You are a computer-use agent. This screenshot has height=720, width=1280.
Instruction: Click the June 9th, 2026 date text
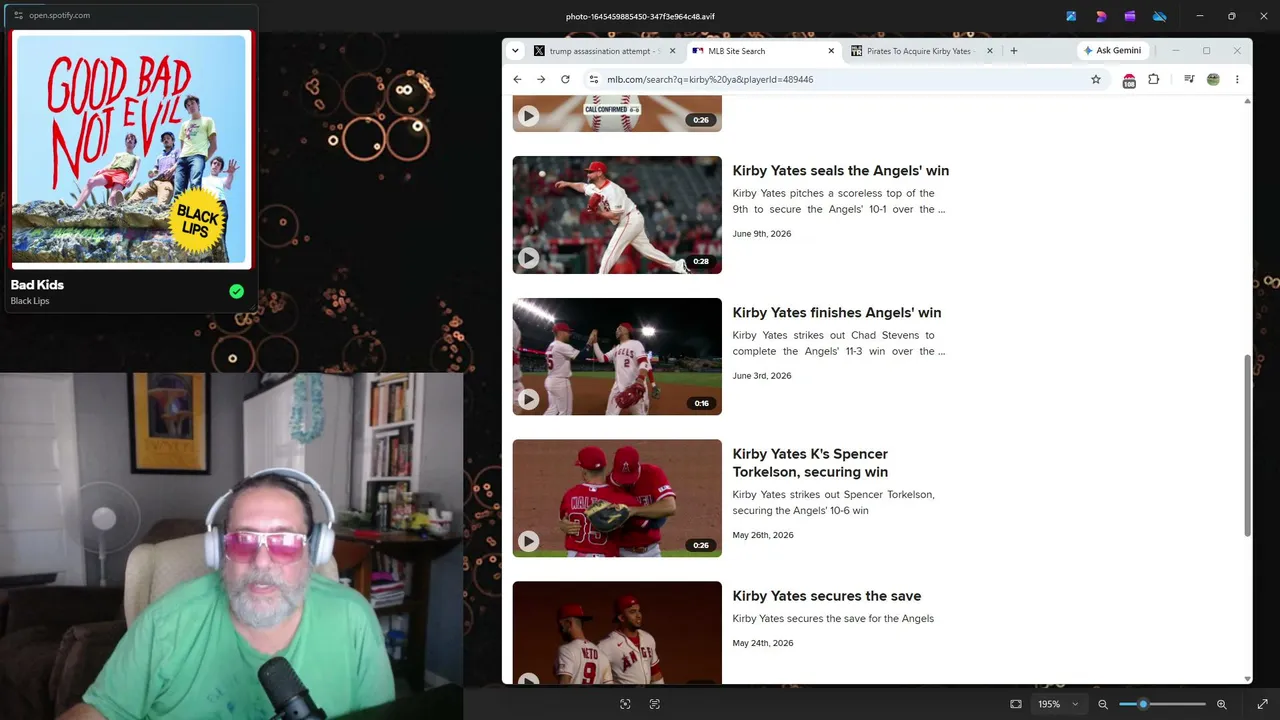761,234
